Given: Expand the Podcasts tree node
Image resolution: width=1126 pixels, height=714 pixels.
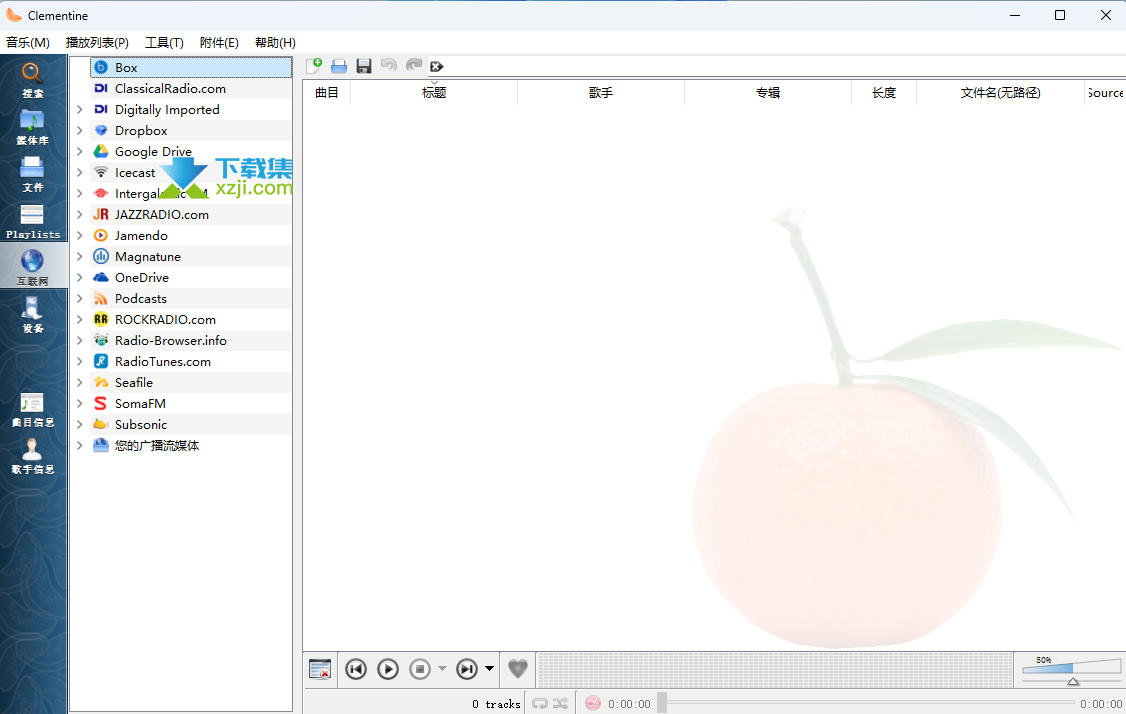Looking at the screenshot, I should tap(80, 299).
